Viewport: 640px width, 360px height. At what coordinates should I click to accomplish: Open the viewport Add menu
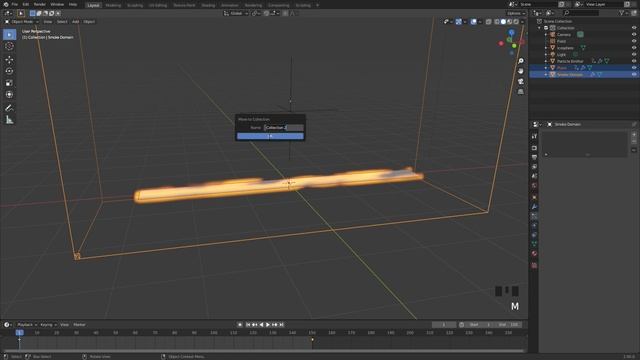pos(76,22)
